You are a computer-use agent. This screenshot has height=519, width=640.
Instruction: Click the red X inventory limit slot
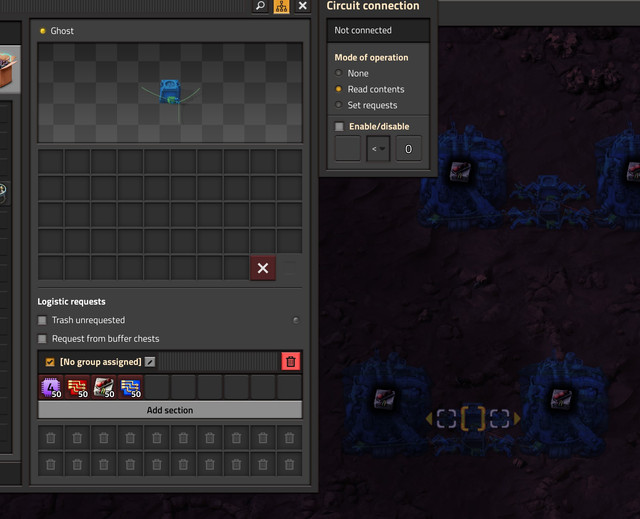tap(263, 268)
